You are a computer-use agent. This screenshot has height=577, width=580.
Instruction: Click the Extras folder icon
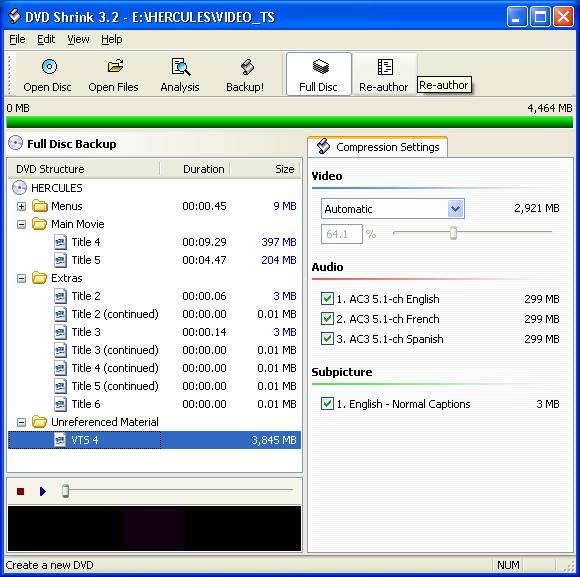pos(40,278)
